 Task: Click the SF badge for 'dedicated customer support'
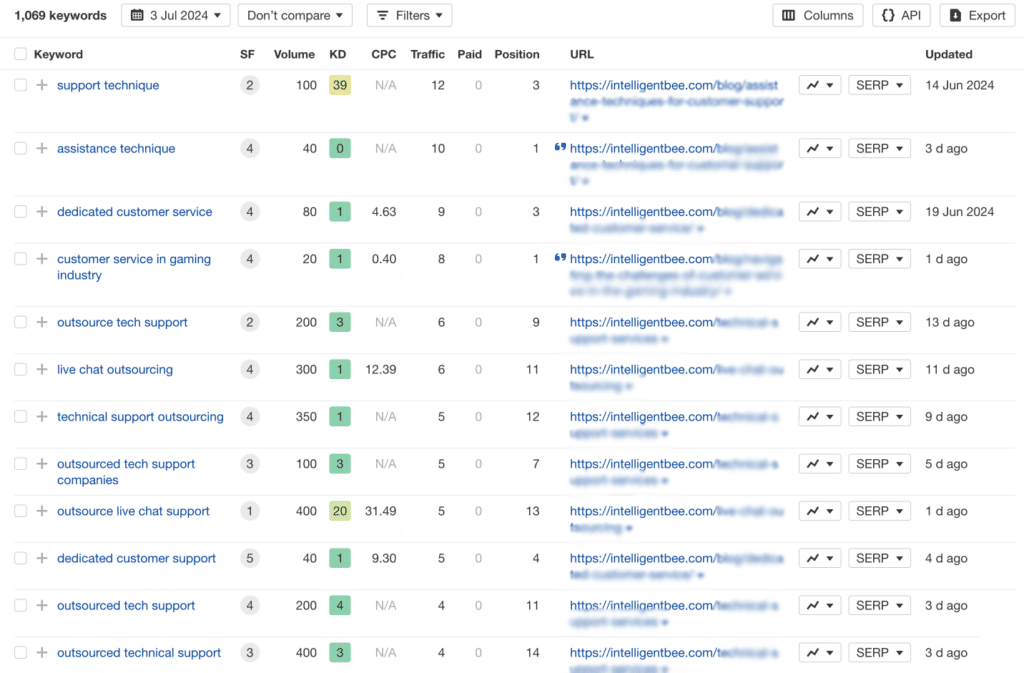[x=249, y=559]
